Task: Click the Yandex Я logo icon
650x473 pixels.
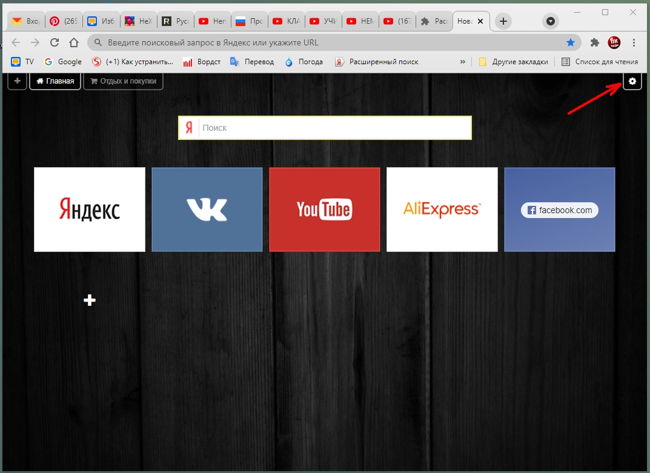Action: point(189,128)
